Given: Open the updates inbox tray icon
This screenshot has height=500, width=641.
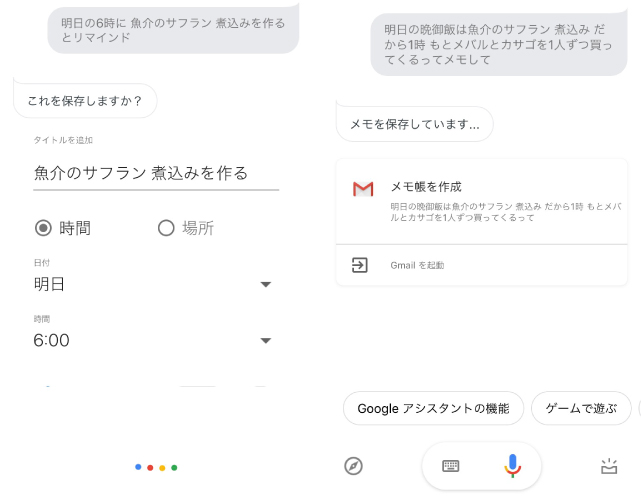Looking at the screenshot, I should pos(609,466).
